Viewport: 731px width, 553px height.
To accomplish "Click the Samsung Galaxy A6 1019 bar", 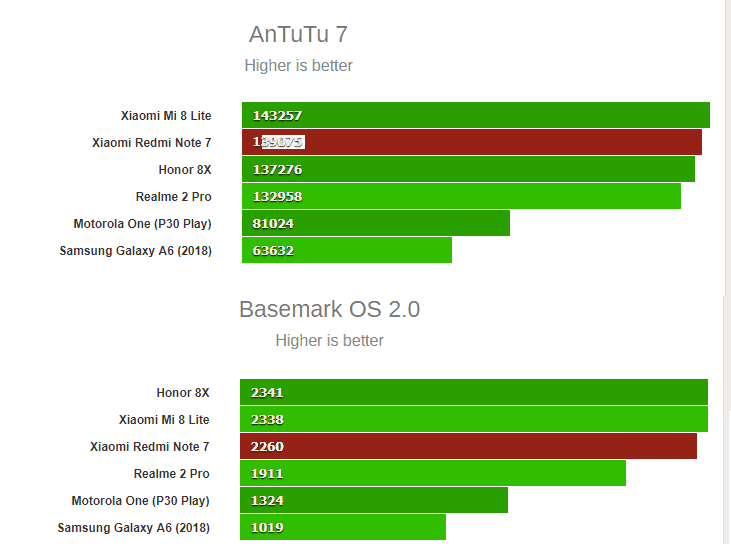I will [x=342, y=528].
